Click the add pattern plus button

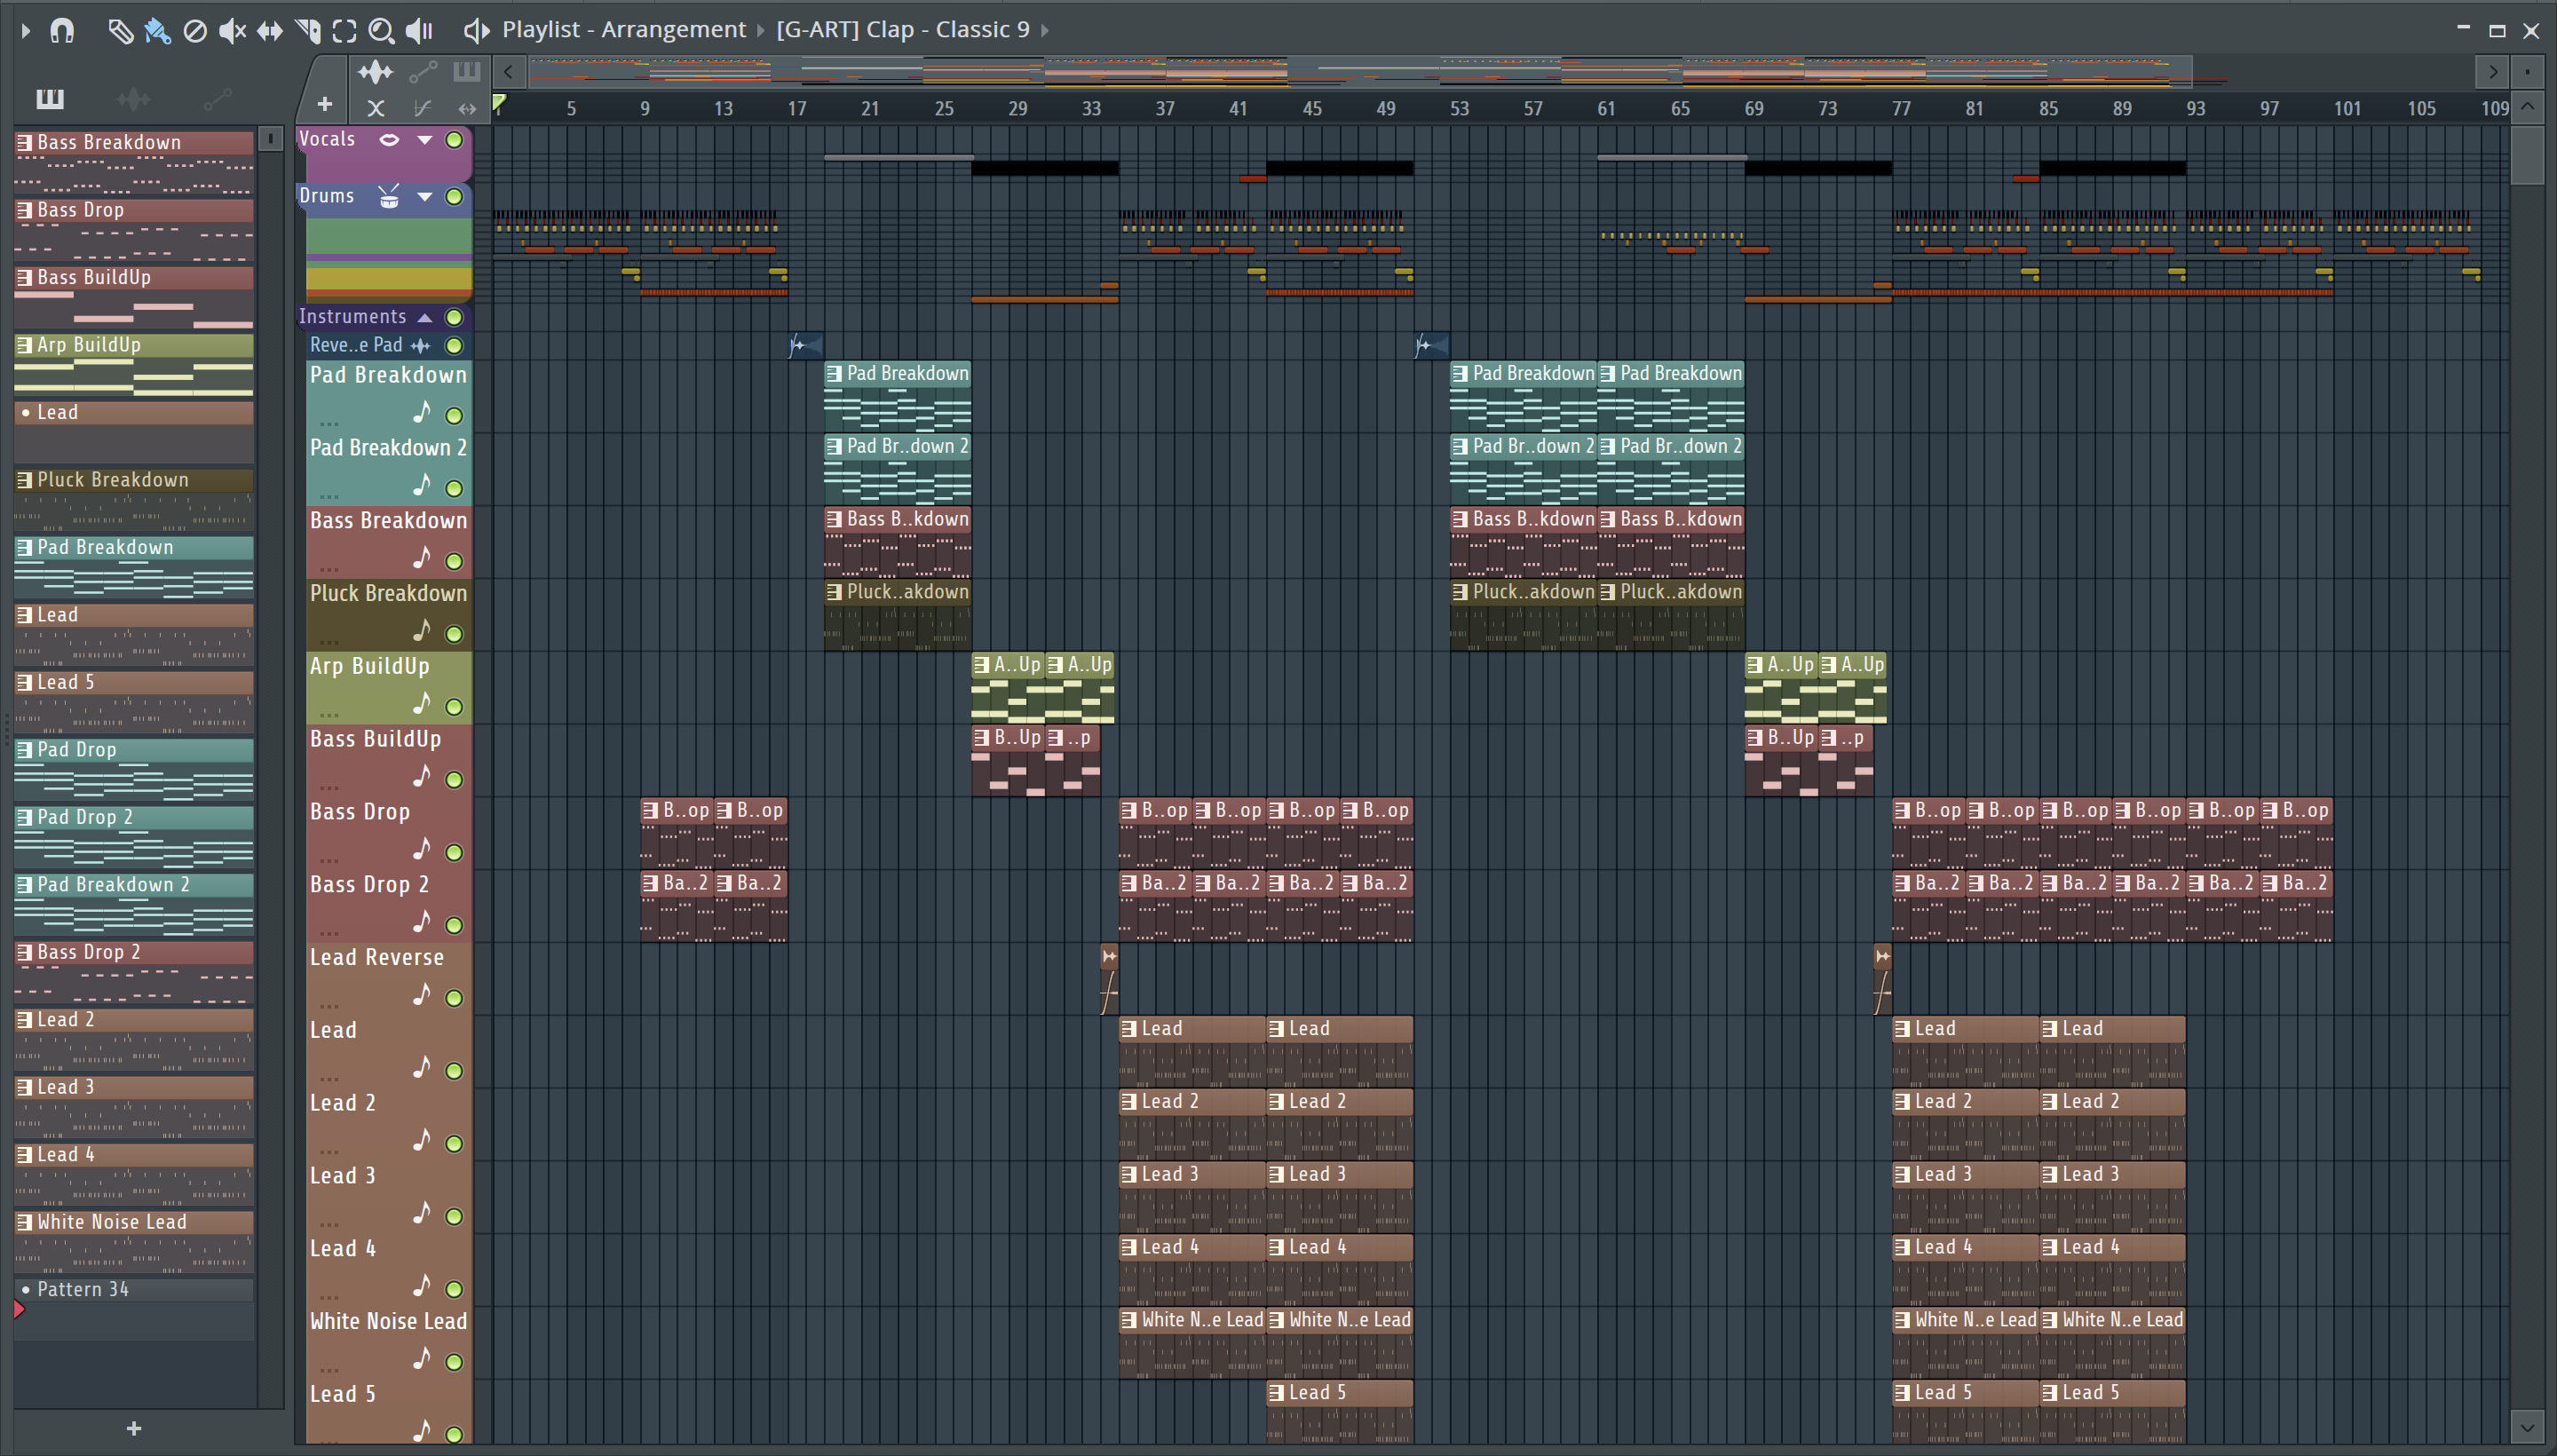pyautogui.click(x=134, y=1429)
